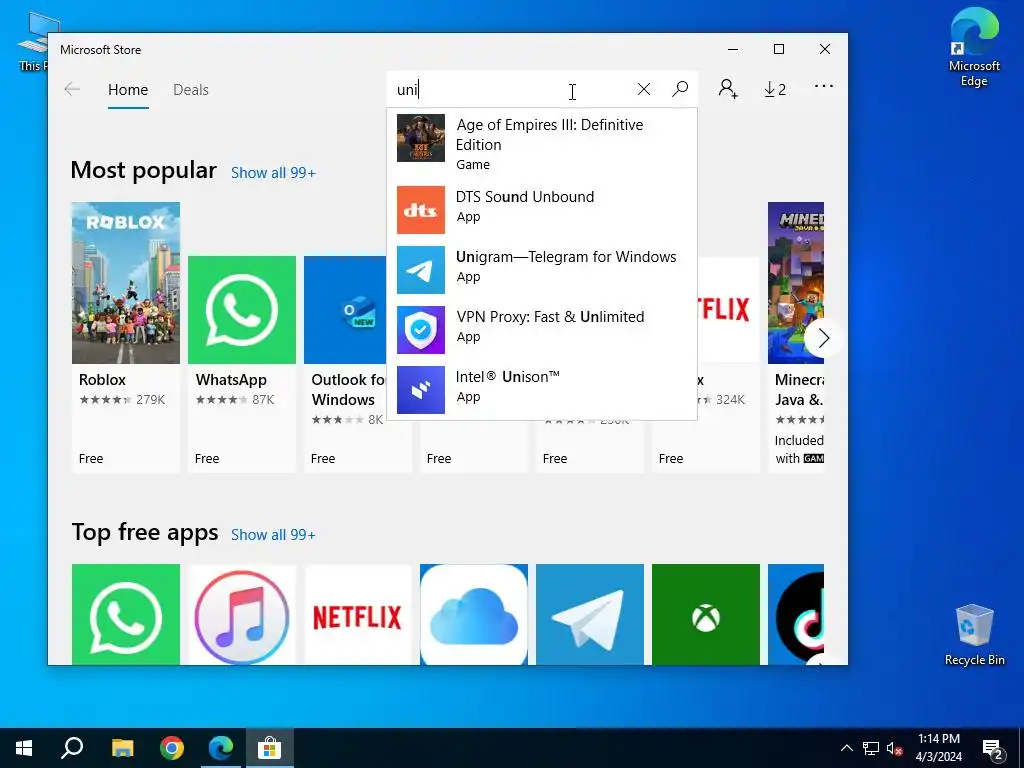The image size is (1024, 768).
Task: Open Xbox icon in Top free apps
Action: (x=706, y=615)
